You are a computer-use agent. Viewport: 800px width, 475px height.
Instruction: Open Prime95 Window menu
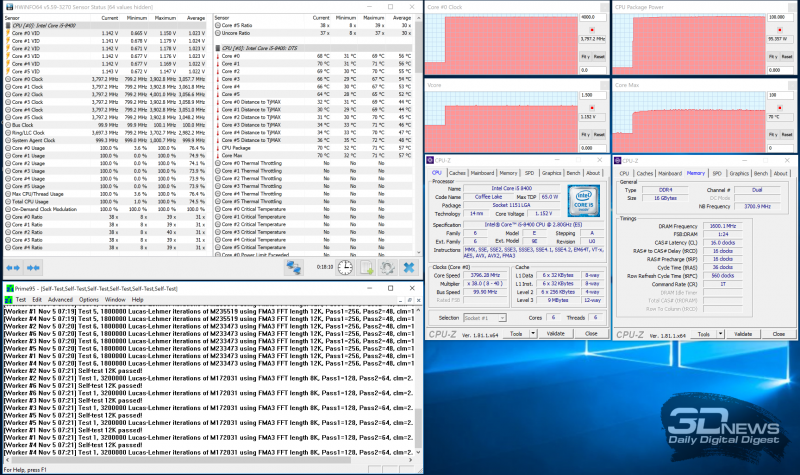(x=115, y=299)
